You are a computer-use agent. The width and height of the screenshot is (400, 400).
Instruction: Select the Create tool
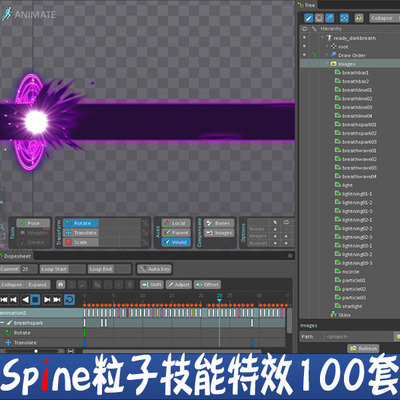[x=33, y=242]
